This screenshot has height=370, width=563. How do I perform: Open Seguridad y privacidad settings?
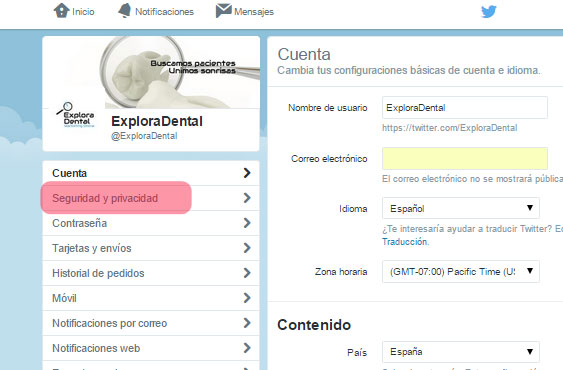click(151, 198)
